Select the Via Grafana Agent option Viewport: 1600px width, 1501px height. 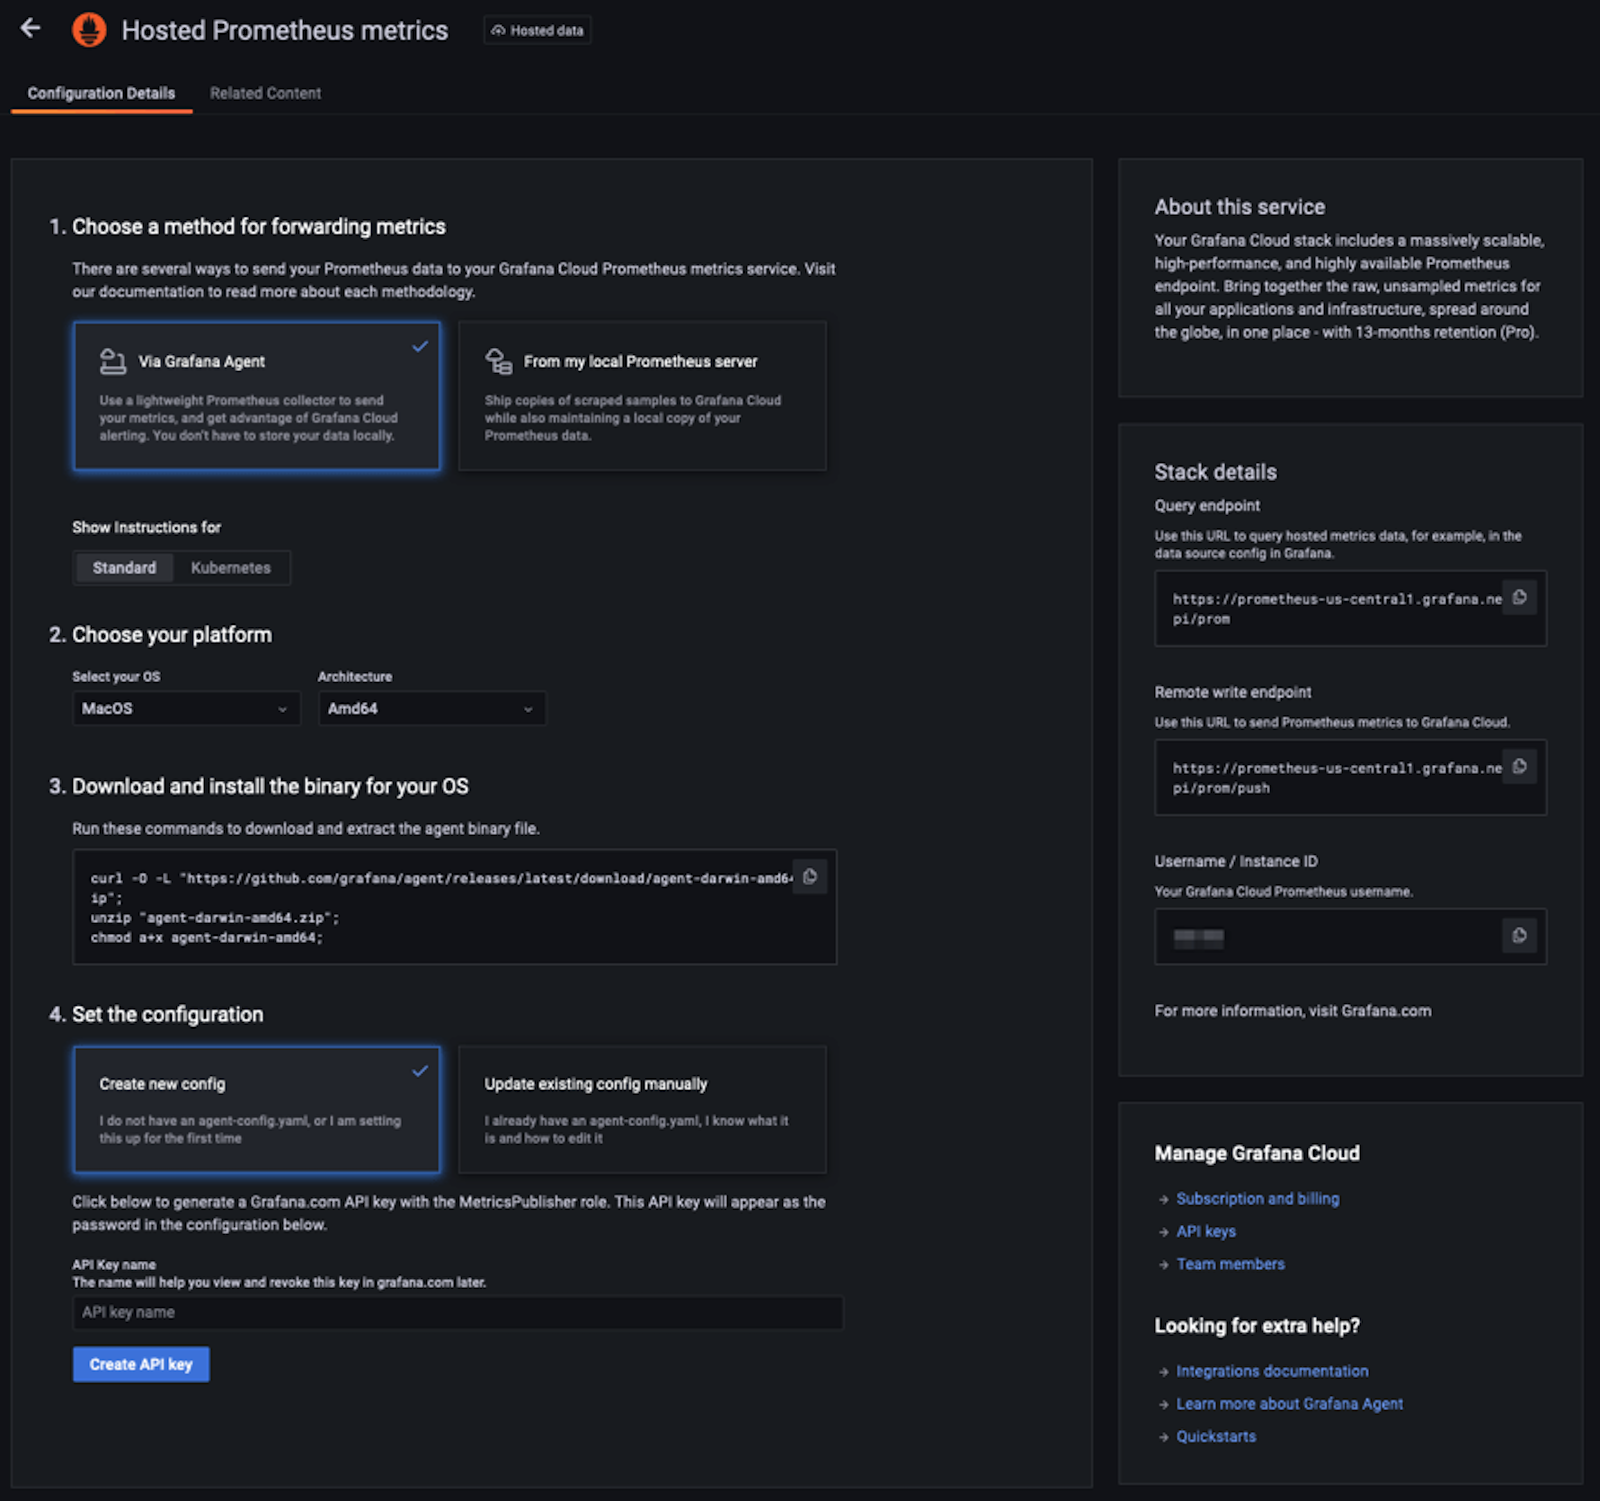point(256,396)
